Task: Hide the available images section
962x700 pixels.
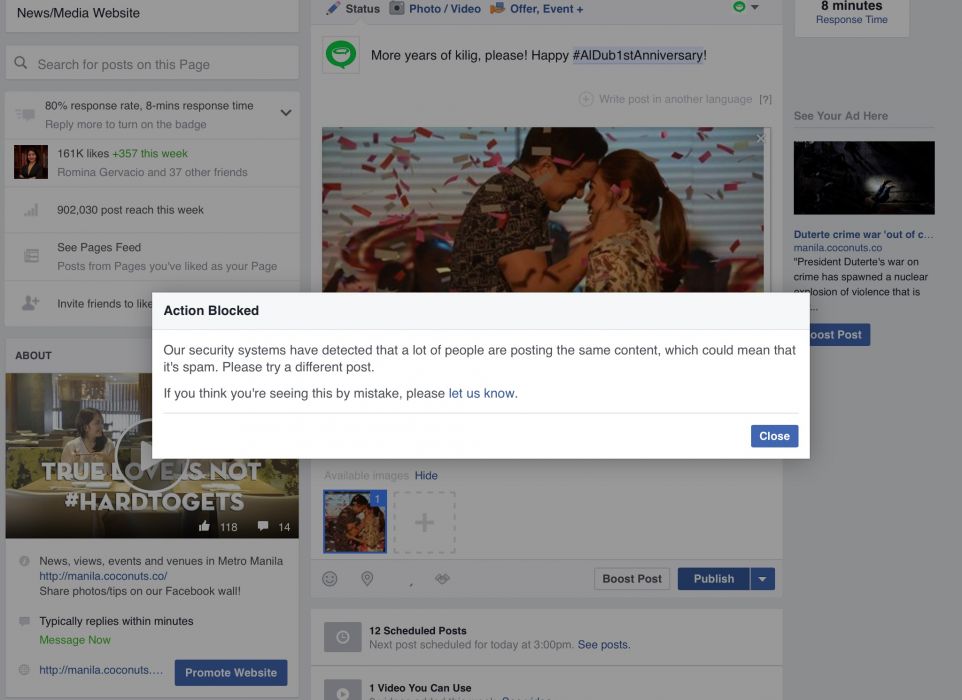Action: click(x=426, y=475)
